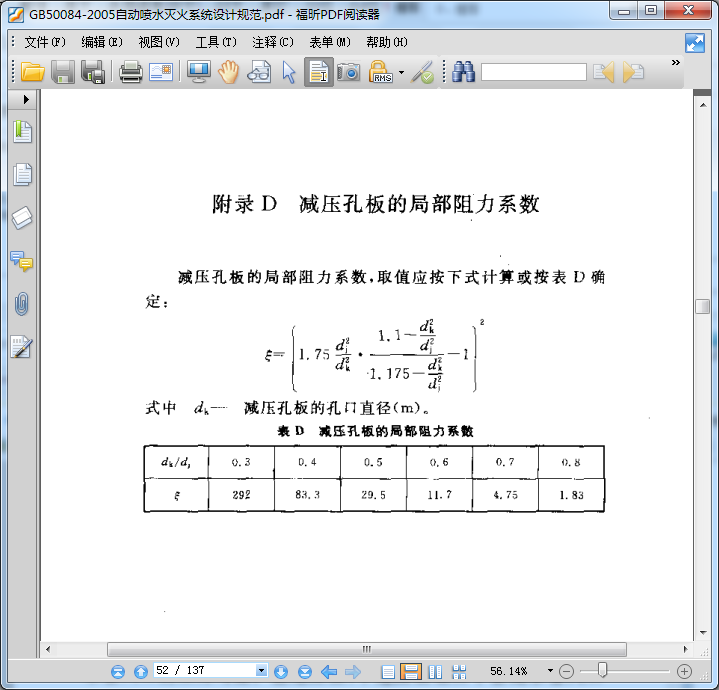Switch to continuous facing layout
The width and height of the screenshot is (719, 690).
point(459,672)
